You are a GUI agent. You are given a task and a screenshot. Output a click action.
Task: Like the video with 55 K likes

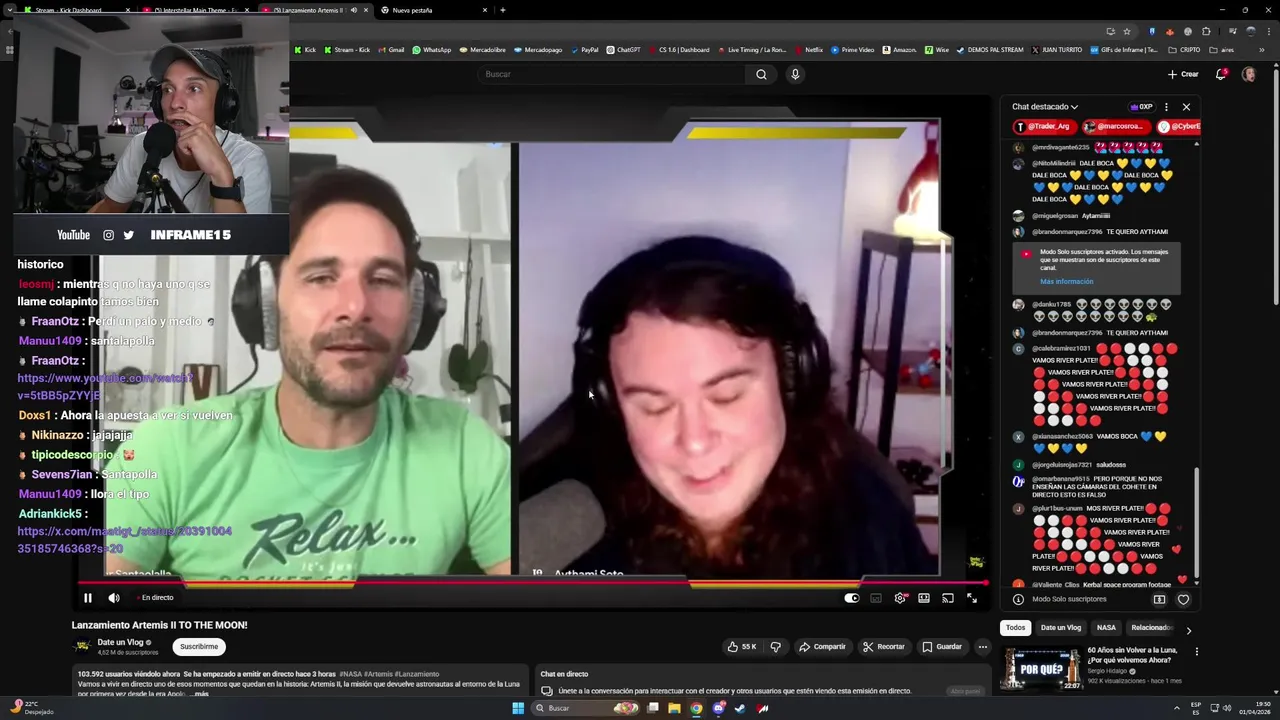tap(741, 647)
